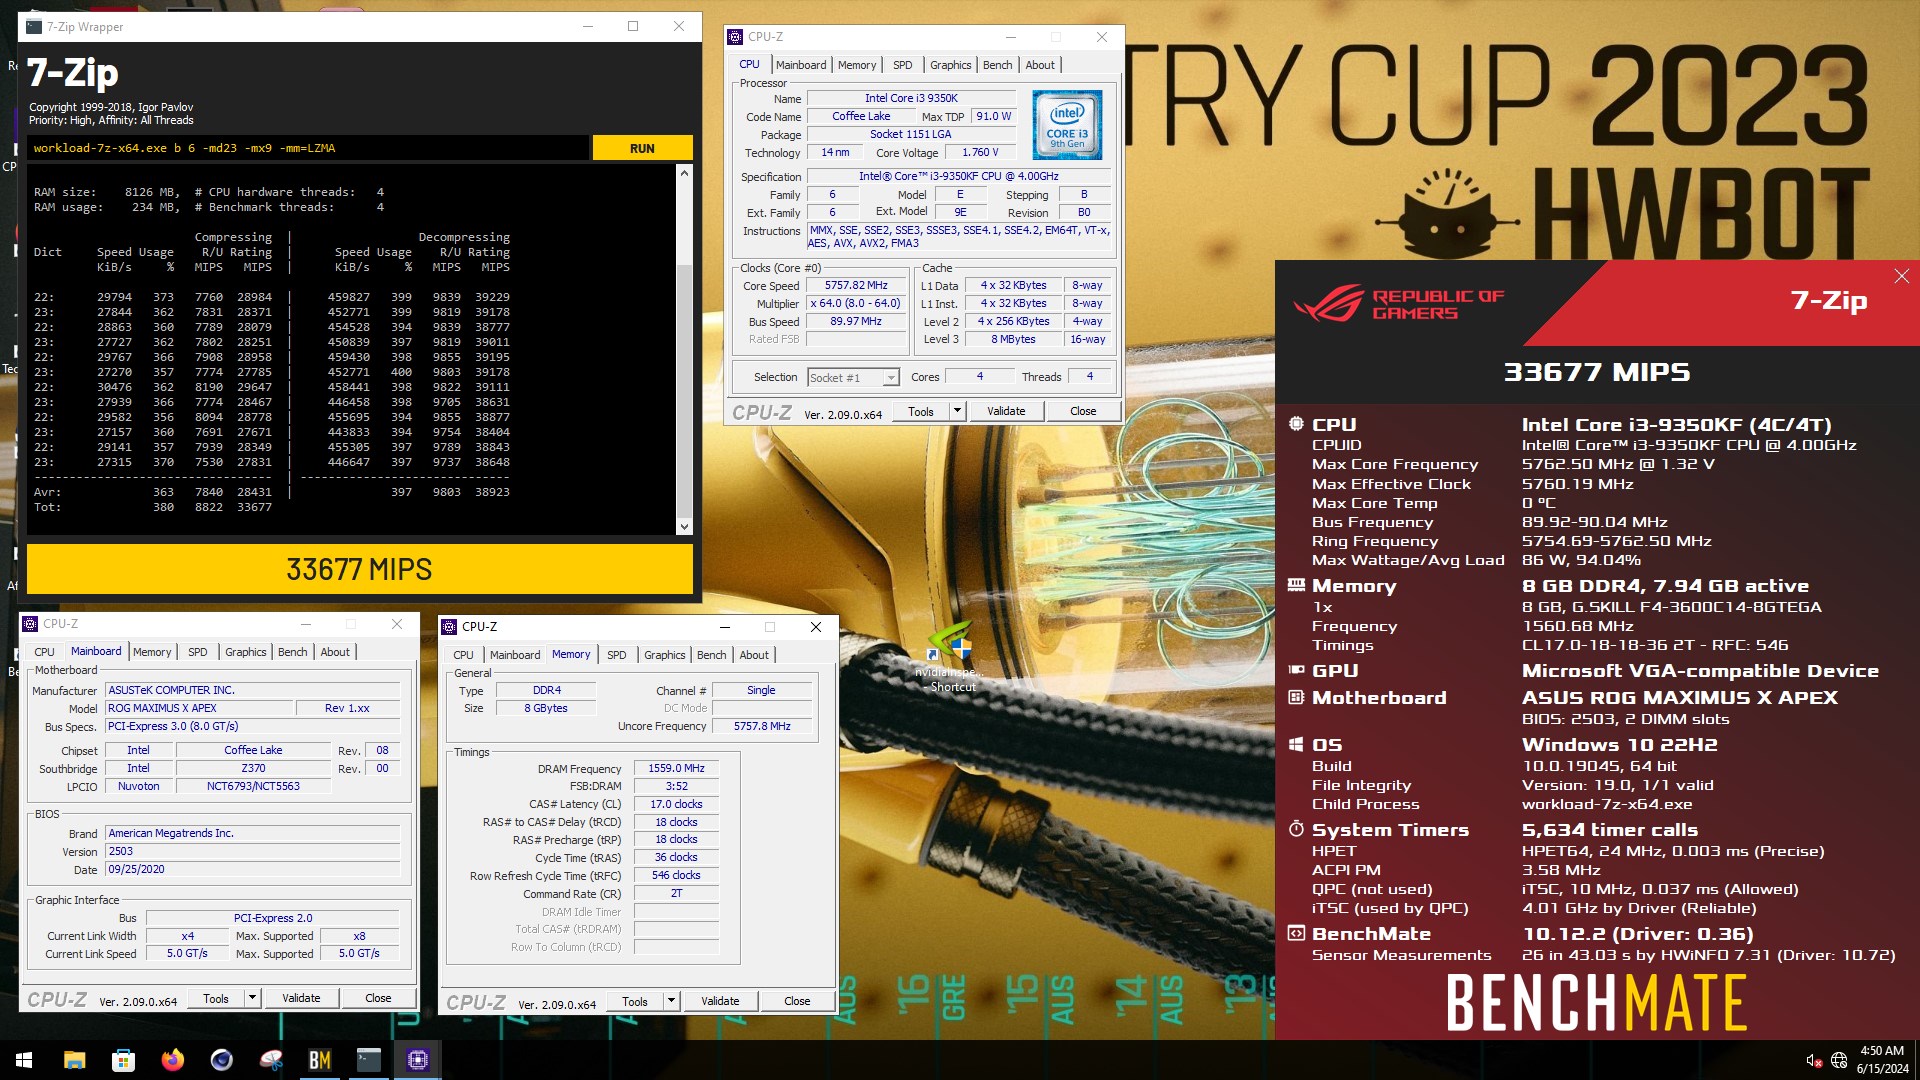Image resolution: width=1920 pixels, height=1080 pixels.
Task: Open Bench tab in Mainboard CPU-Z window
Action: (293, 652)
